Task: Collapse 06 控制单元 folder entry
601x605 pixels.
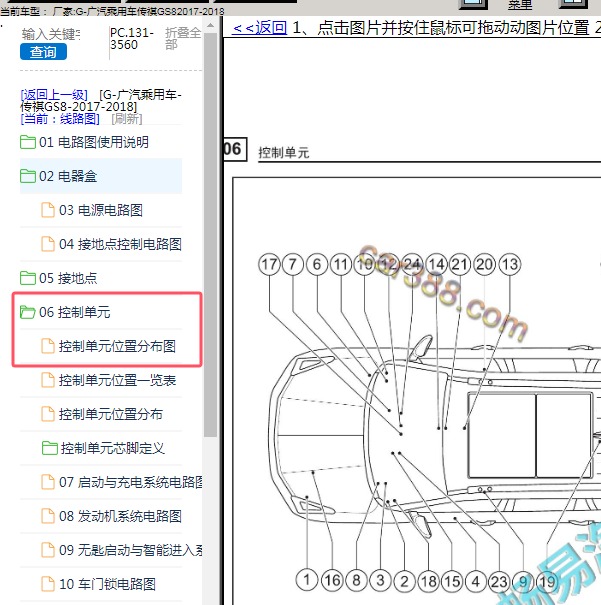Action: click(74, 312)
